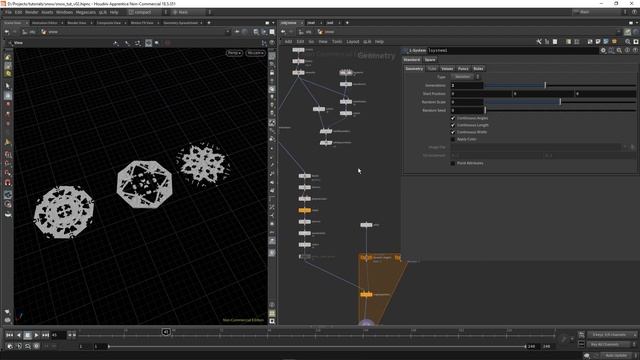This screenshot has width=640, height=360.
Task: Select the Geometry parameter tab
Action: point(414,69)
